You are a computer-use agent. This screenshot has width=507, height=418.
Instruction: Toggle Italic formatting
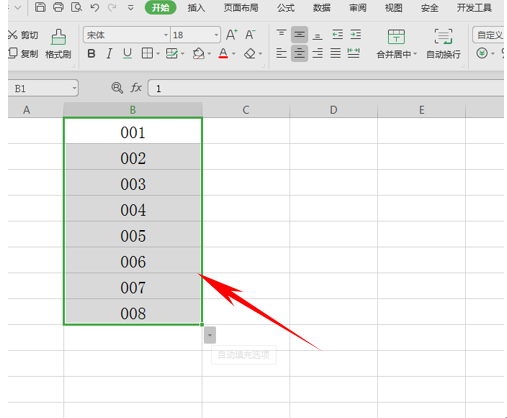[109, 54]
